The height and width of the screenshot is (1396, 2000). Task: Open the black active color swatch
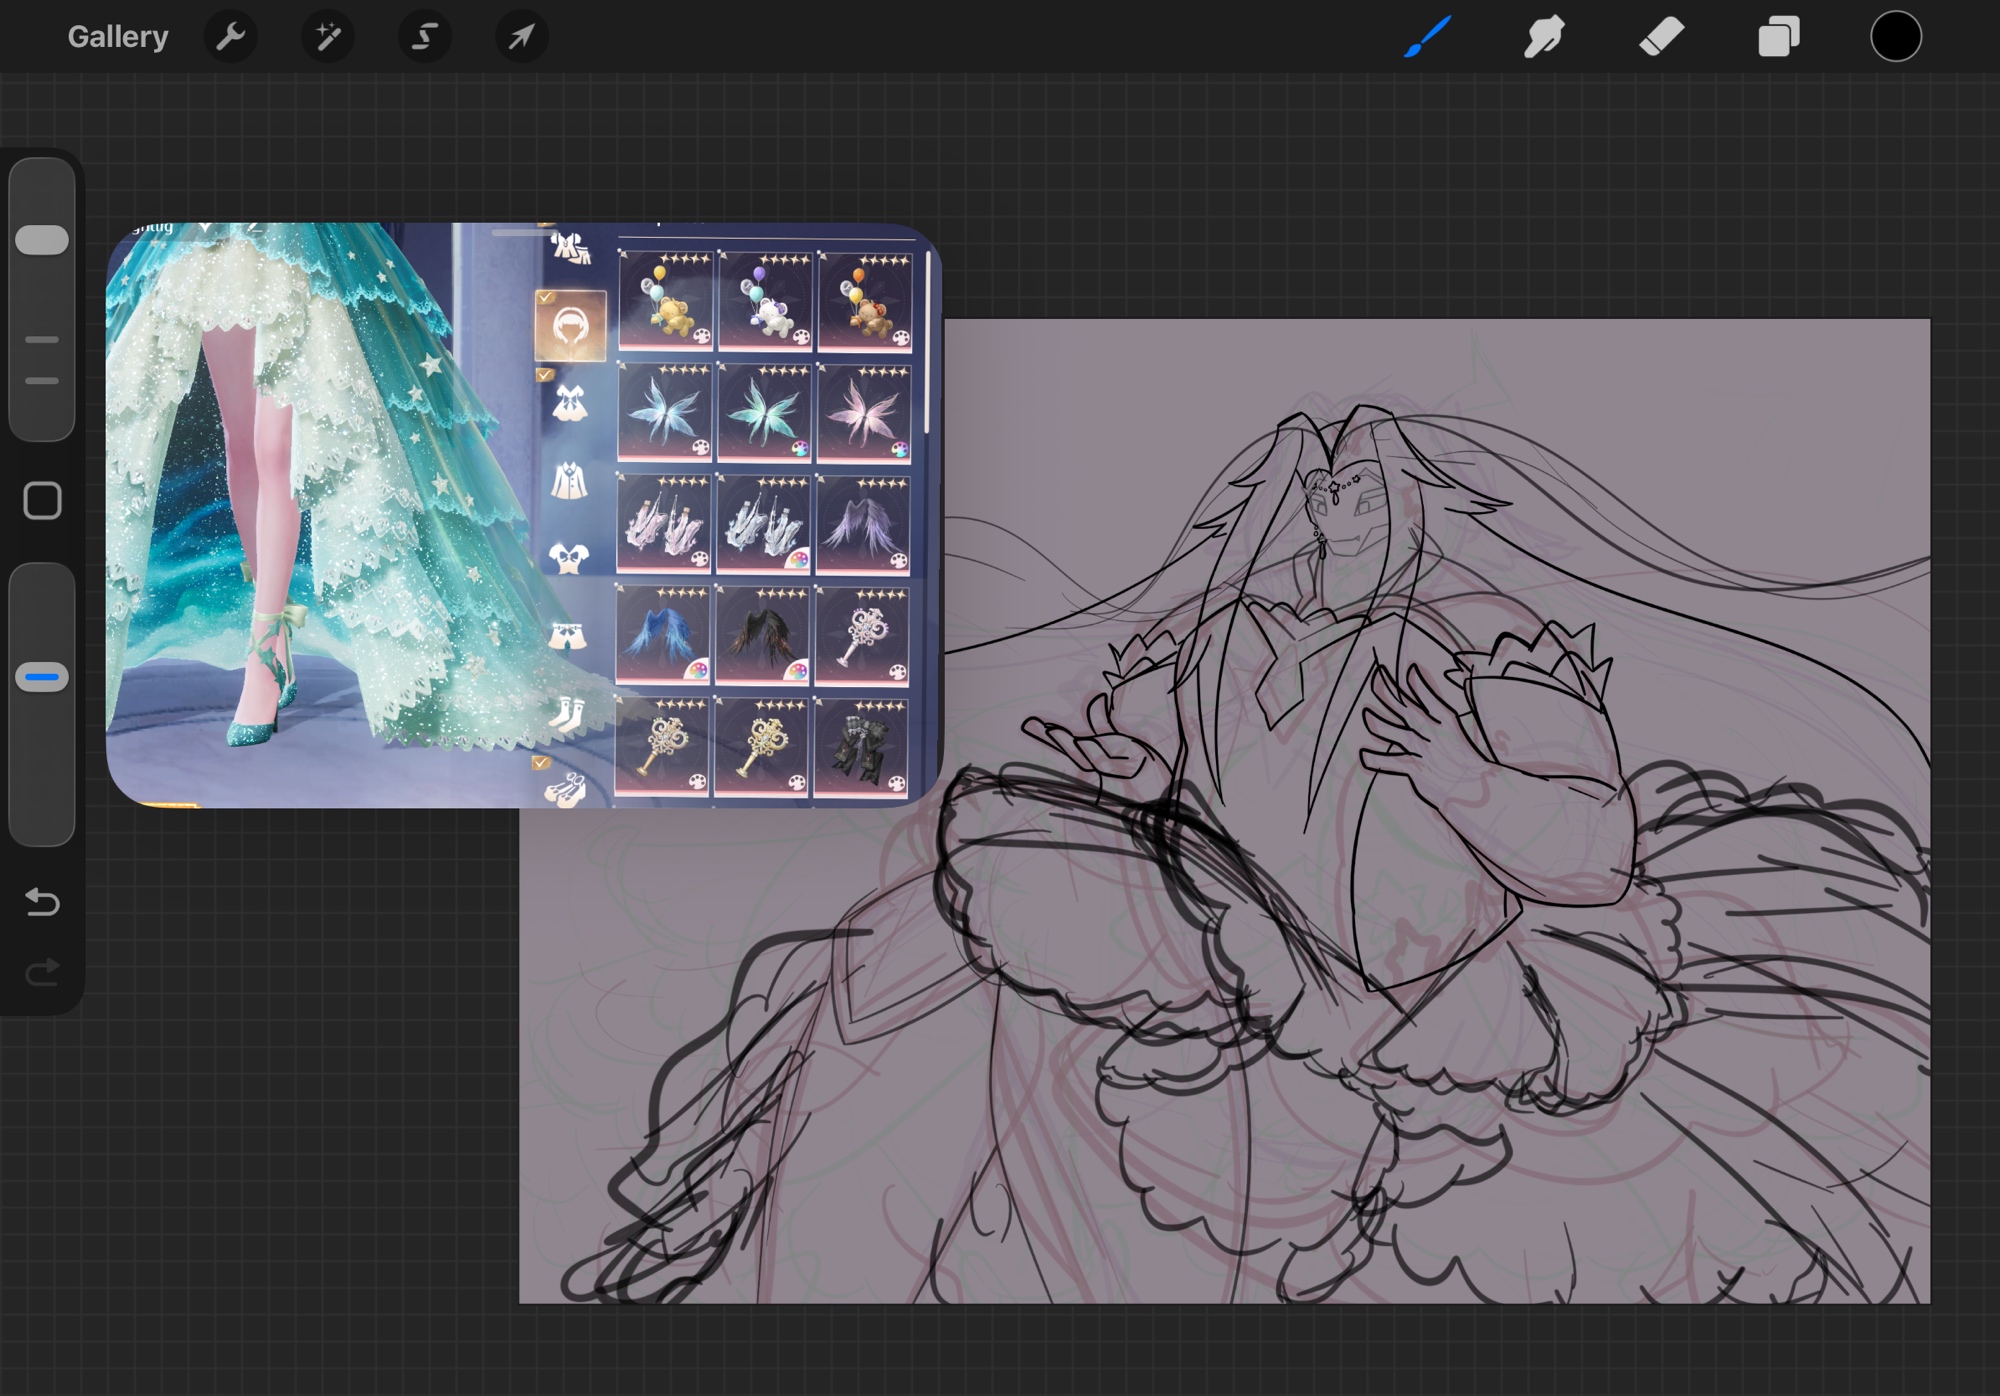click(x=1895, y=37)
